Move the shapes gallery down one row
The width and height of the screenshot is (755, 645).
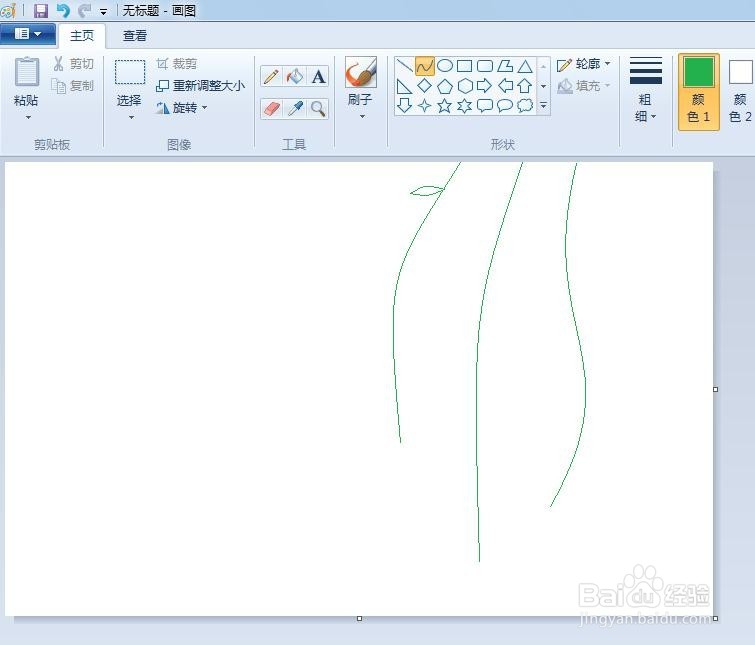tap(544, 86)
